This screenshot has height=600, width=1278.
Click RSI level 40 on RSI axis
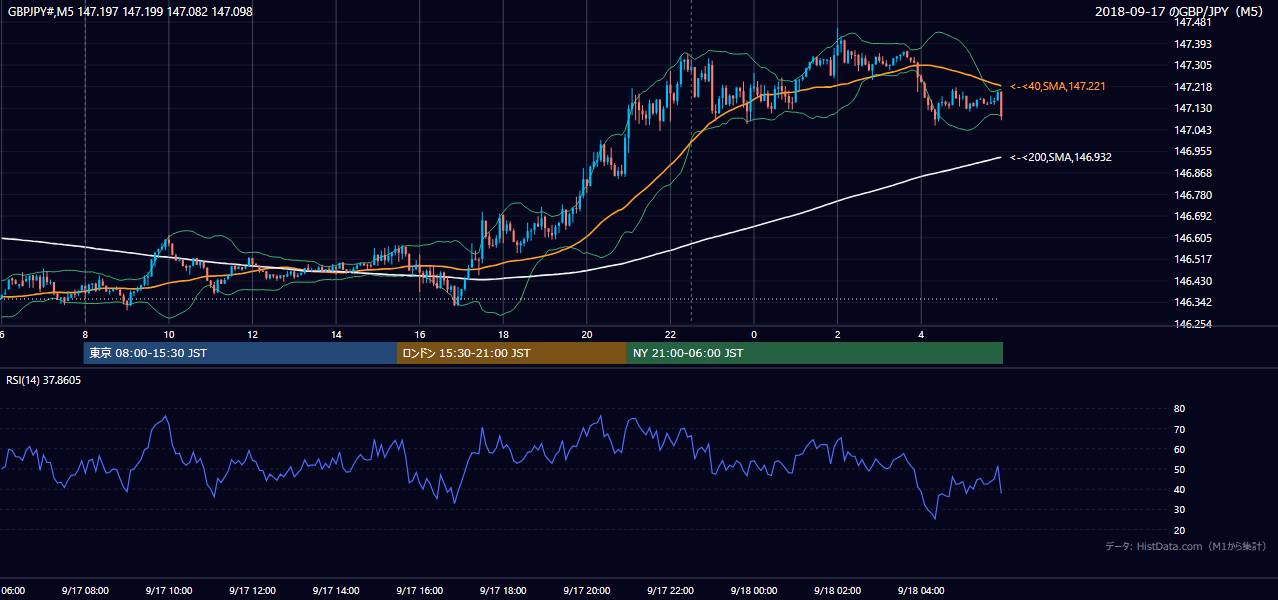pyautogui.click(x=1179, y=489)
